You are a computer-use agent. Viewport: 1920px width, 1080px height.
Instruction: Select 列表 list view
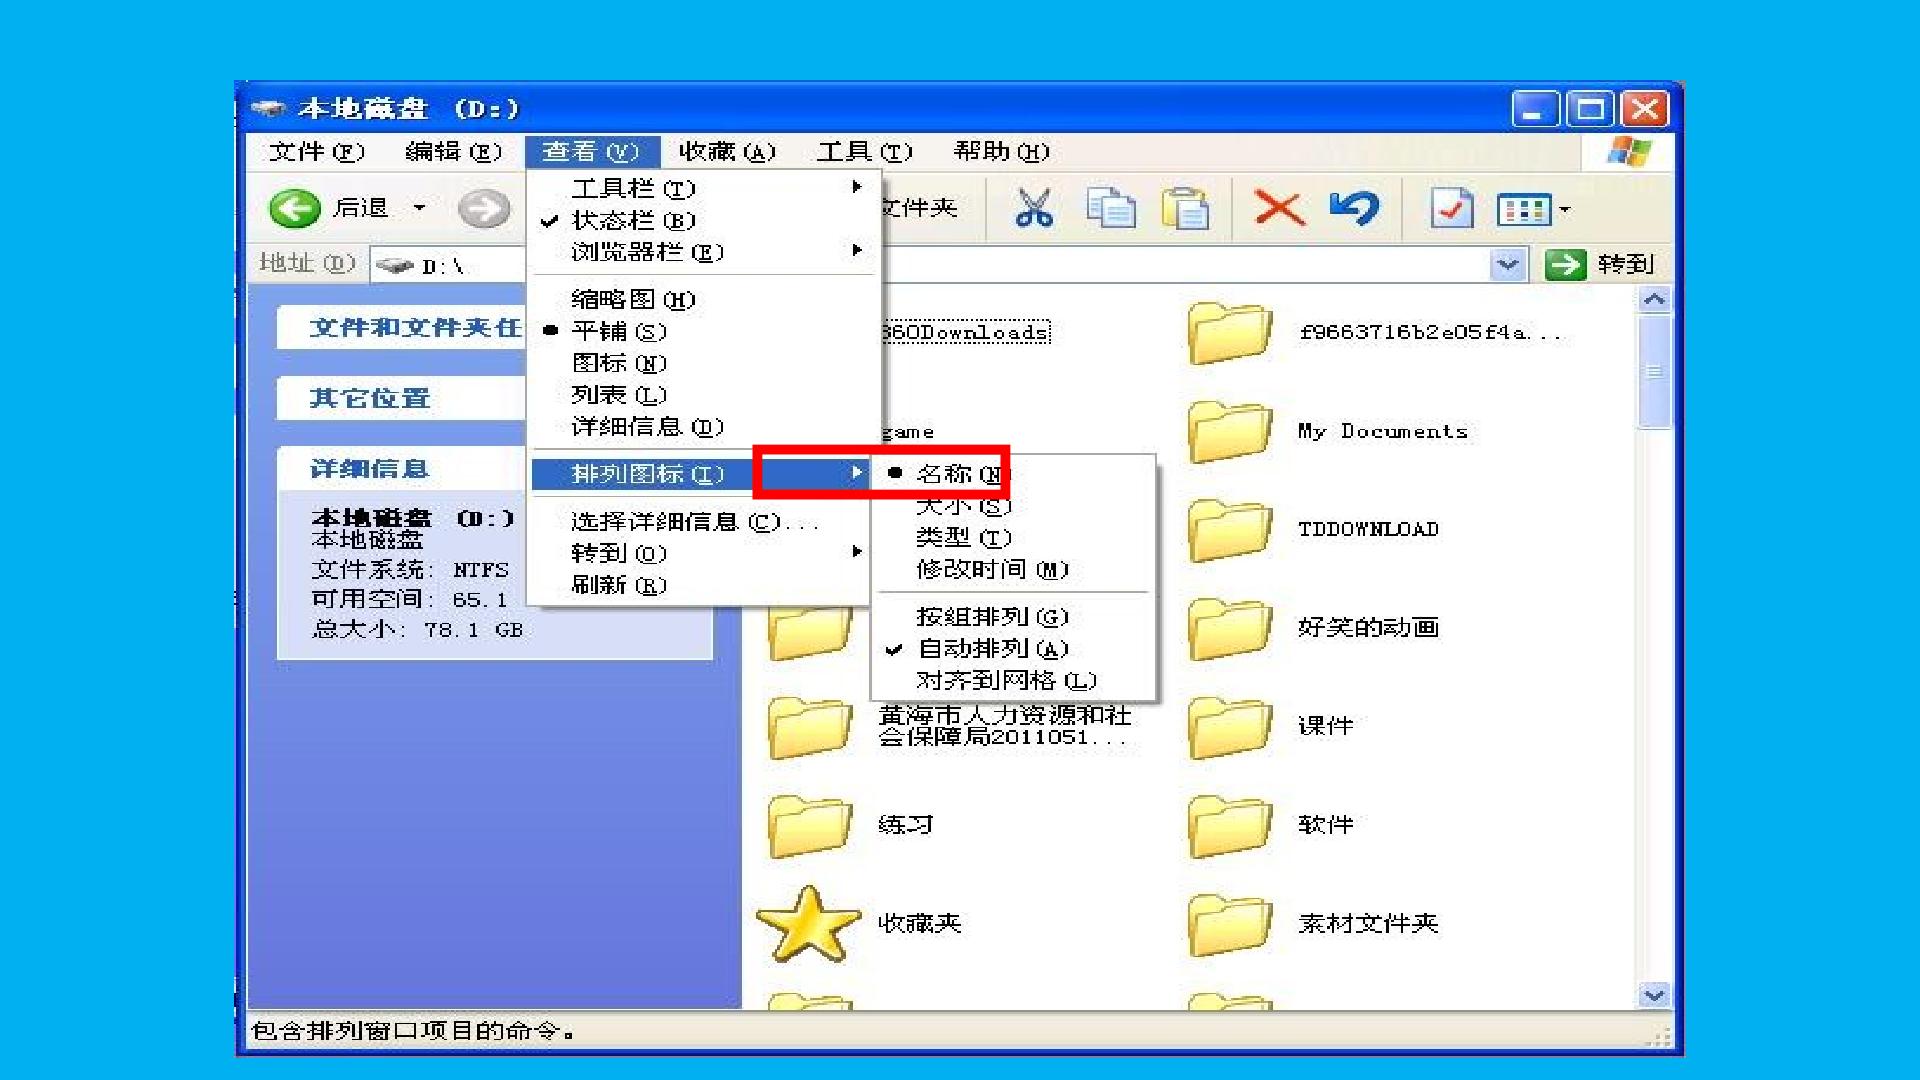click(704, 395)
